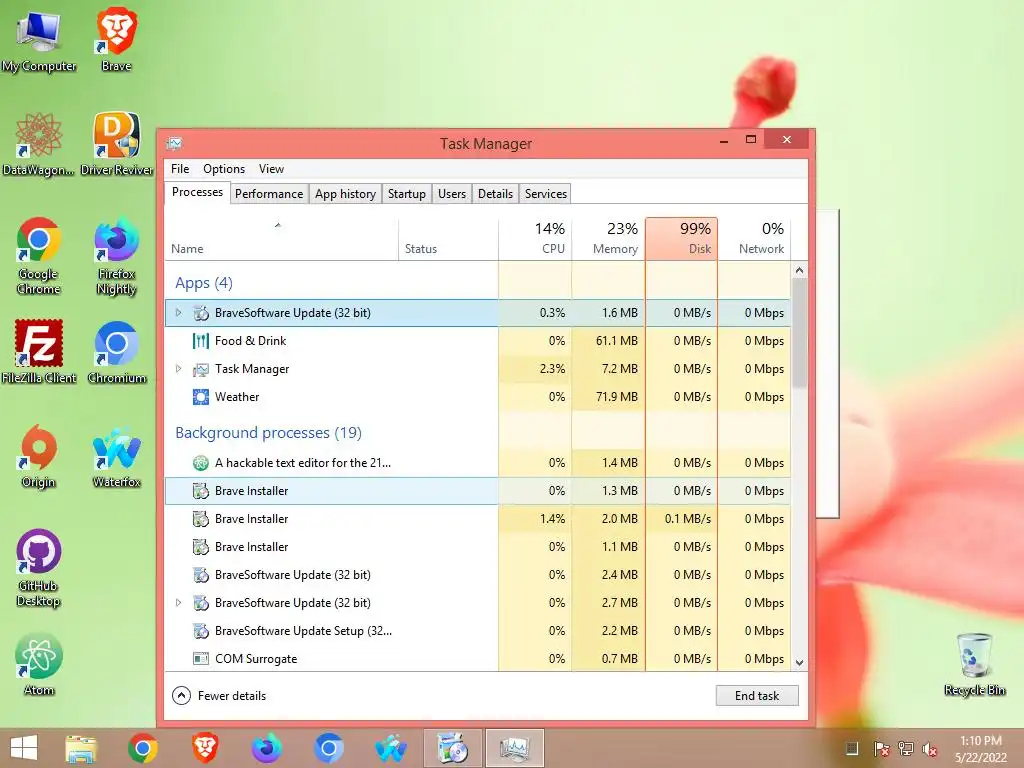
Task: Select the Weather app row
Action: [x=477, y=397]
